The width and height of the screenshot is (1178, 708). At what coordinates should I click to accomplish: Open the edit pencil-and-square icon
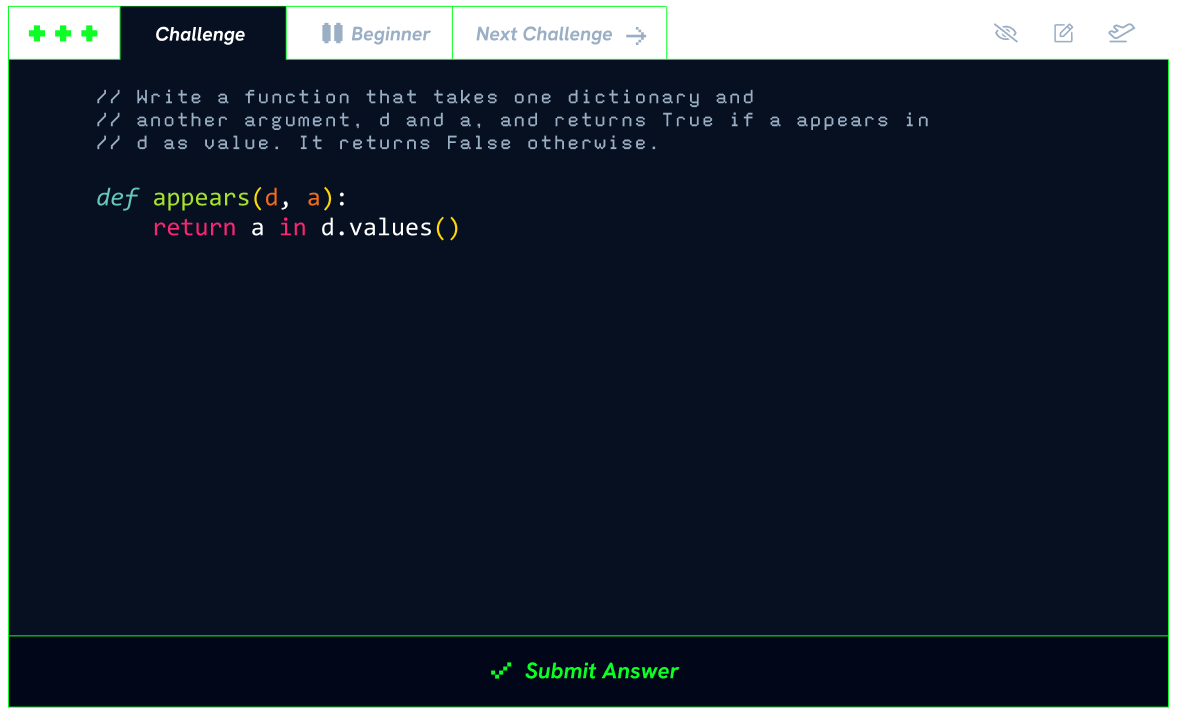click(1064, 34)
